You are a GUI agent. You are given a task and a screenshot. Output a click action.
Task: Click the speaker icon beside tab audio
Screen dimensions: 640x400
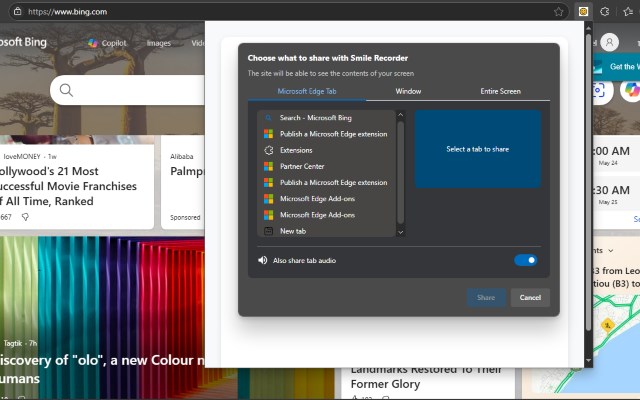tap(262, 260)
